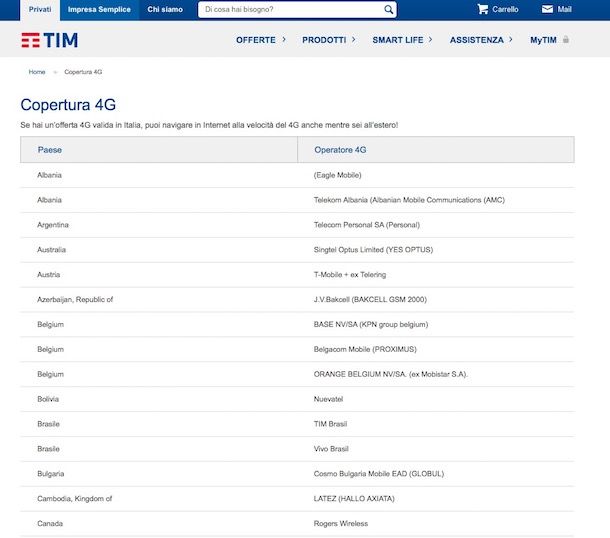
Task: Click the Telekom Albania operator cell
Action: point(409,200)
